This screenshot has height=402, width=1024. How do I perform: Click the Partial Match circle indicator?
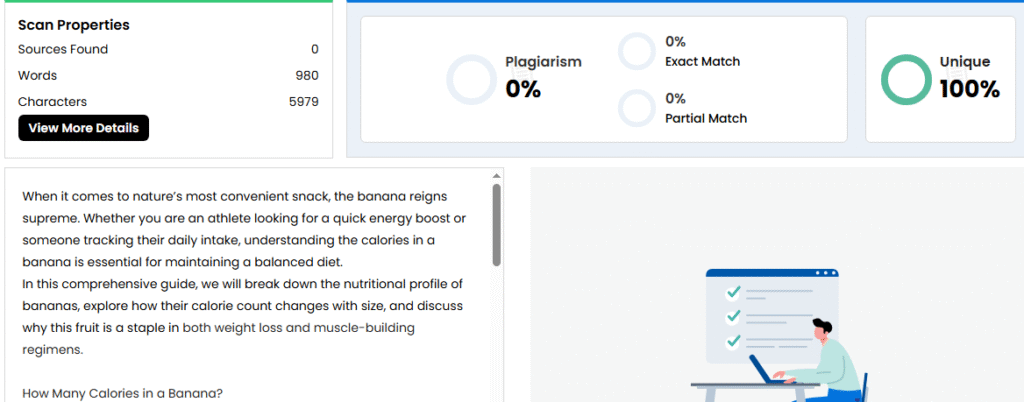coord(636,108)
